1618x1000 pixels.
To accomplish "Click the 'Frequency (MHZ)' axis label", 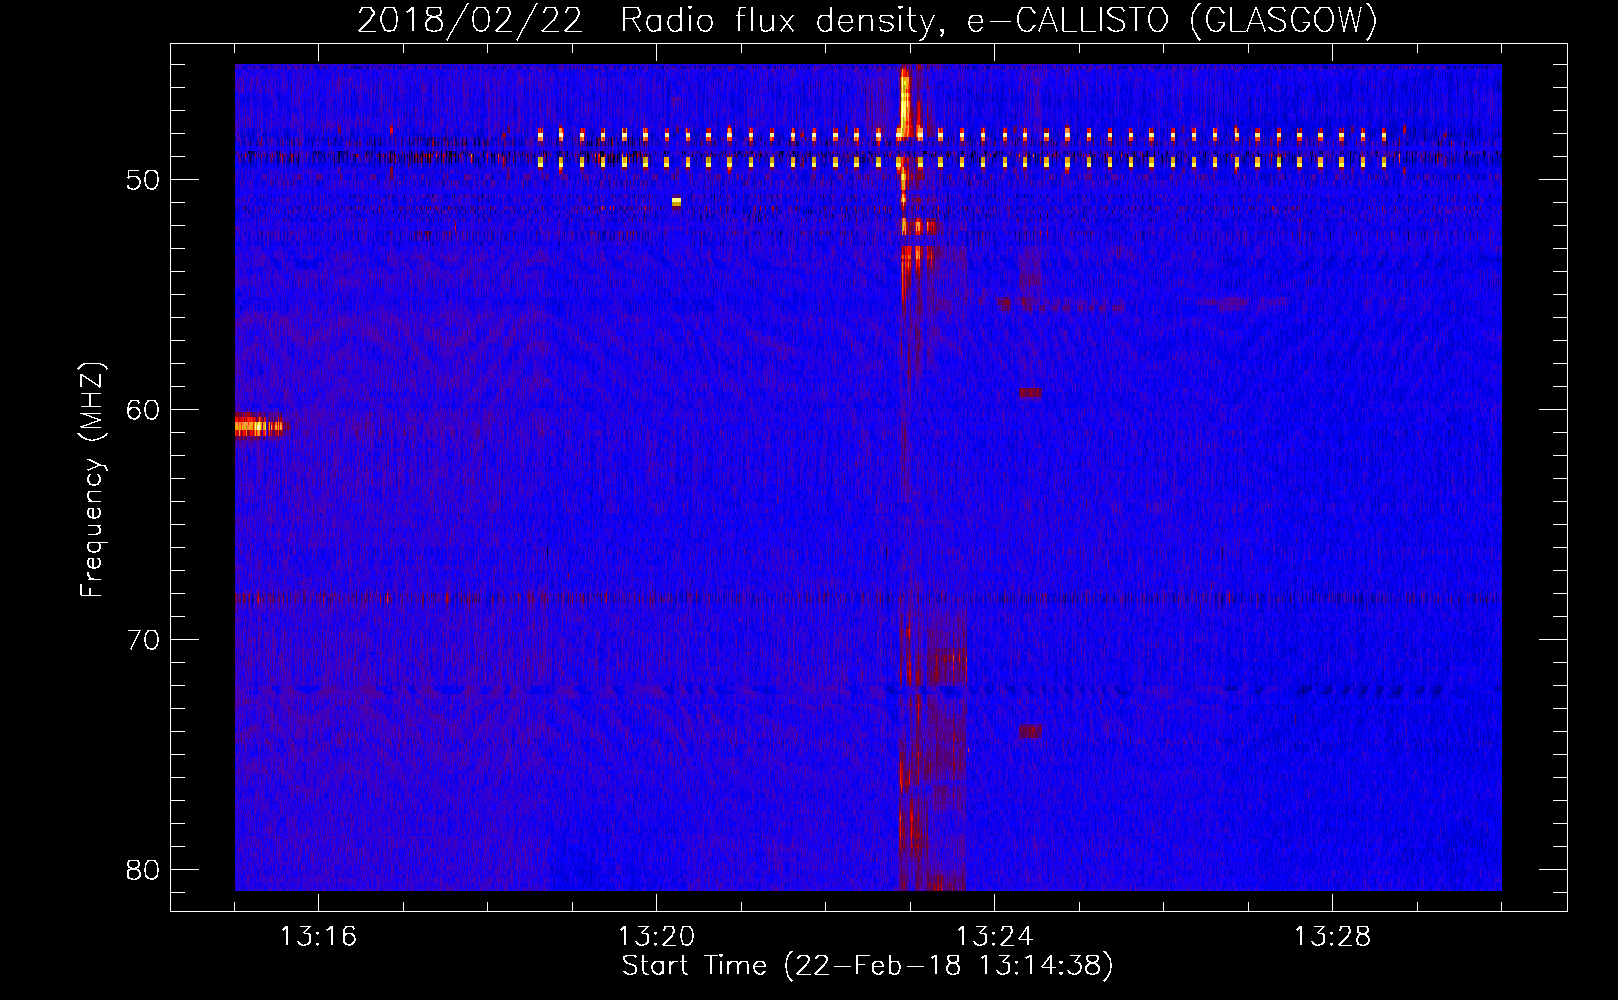I will click(91, 480).
